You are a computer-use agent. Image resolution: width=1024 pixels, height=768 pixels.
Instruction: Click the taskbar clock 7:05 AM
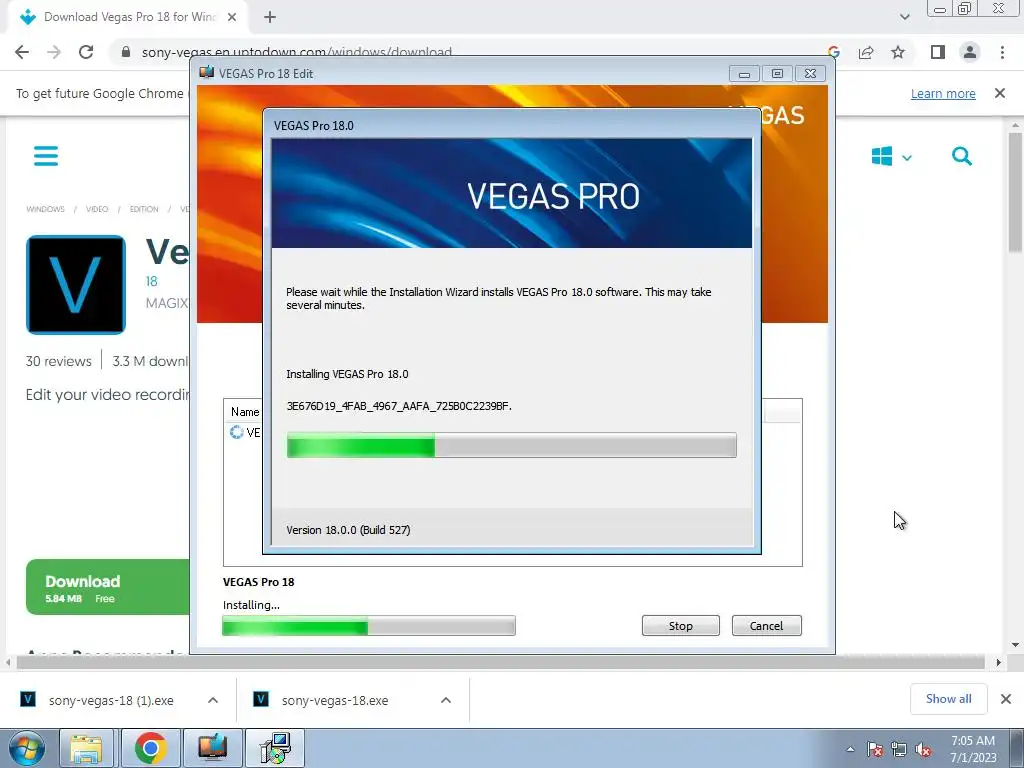coord(973,741)
